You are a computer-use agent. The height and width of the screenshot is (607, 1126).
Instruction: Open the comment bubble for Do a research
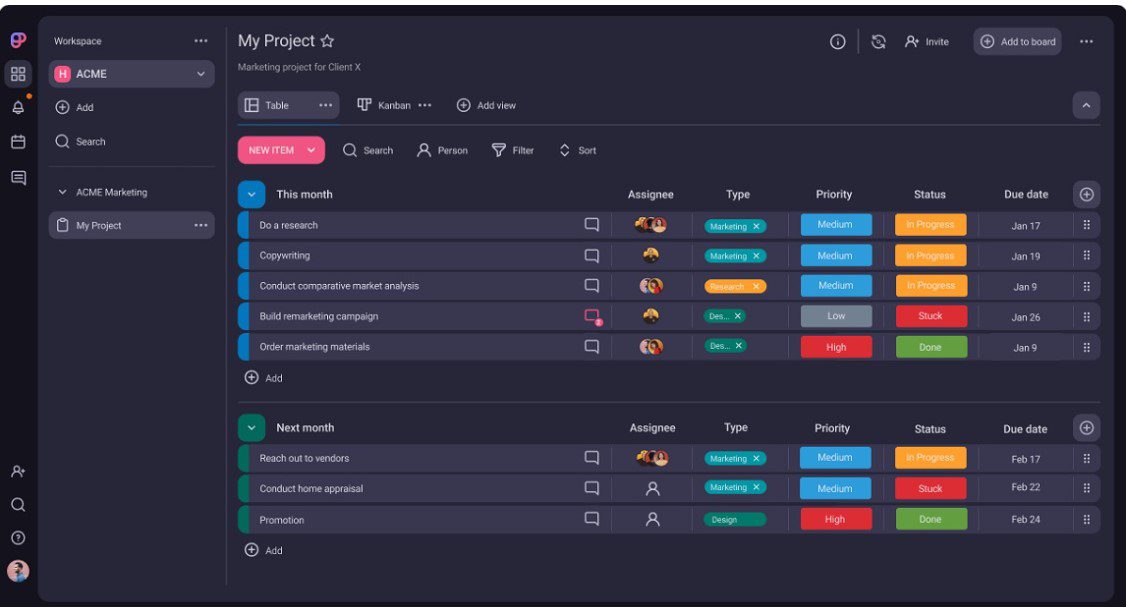click(591, 225)
